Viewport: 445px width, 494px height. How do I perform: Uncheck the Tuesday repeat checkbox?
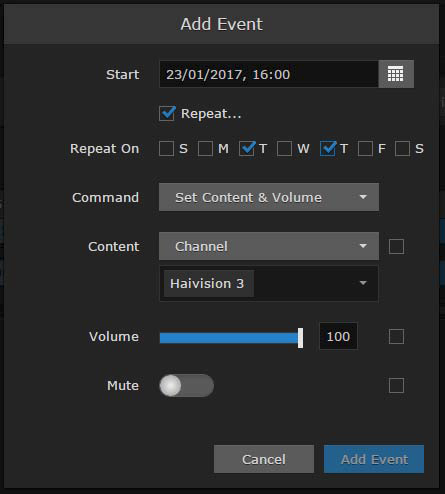pyautogui.click(x=247, y=149)
